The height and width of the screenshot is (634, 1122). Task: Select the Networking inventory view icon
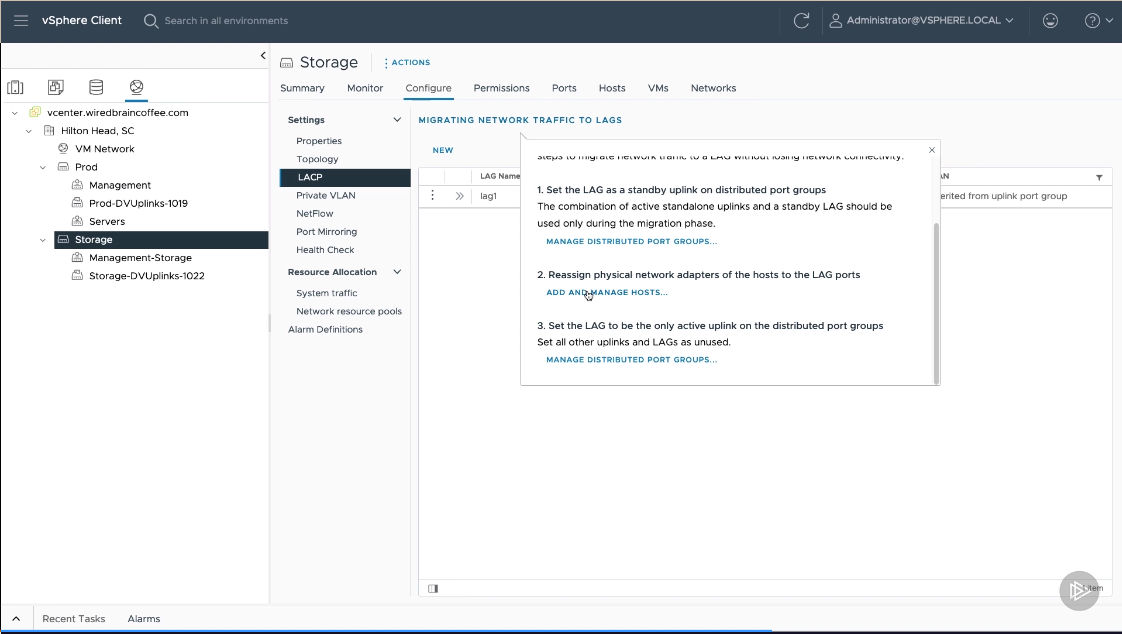(x=136, y=88)
